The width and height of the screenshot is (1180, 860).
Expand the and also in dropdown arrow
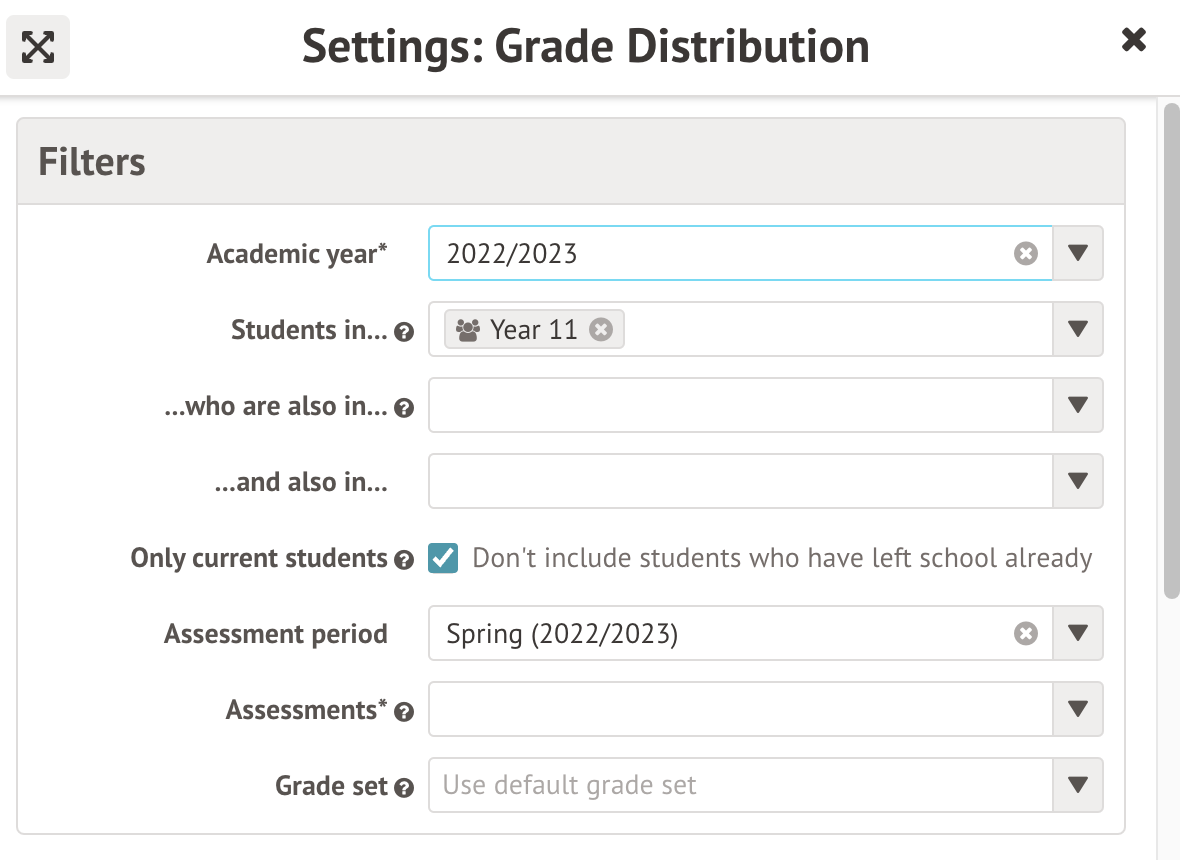(1077, 481)
